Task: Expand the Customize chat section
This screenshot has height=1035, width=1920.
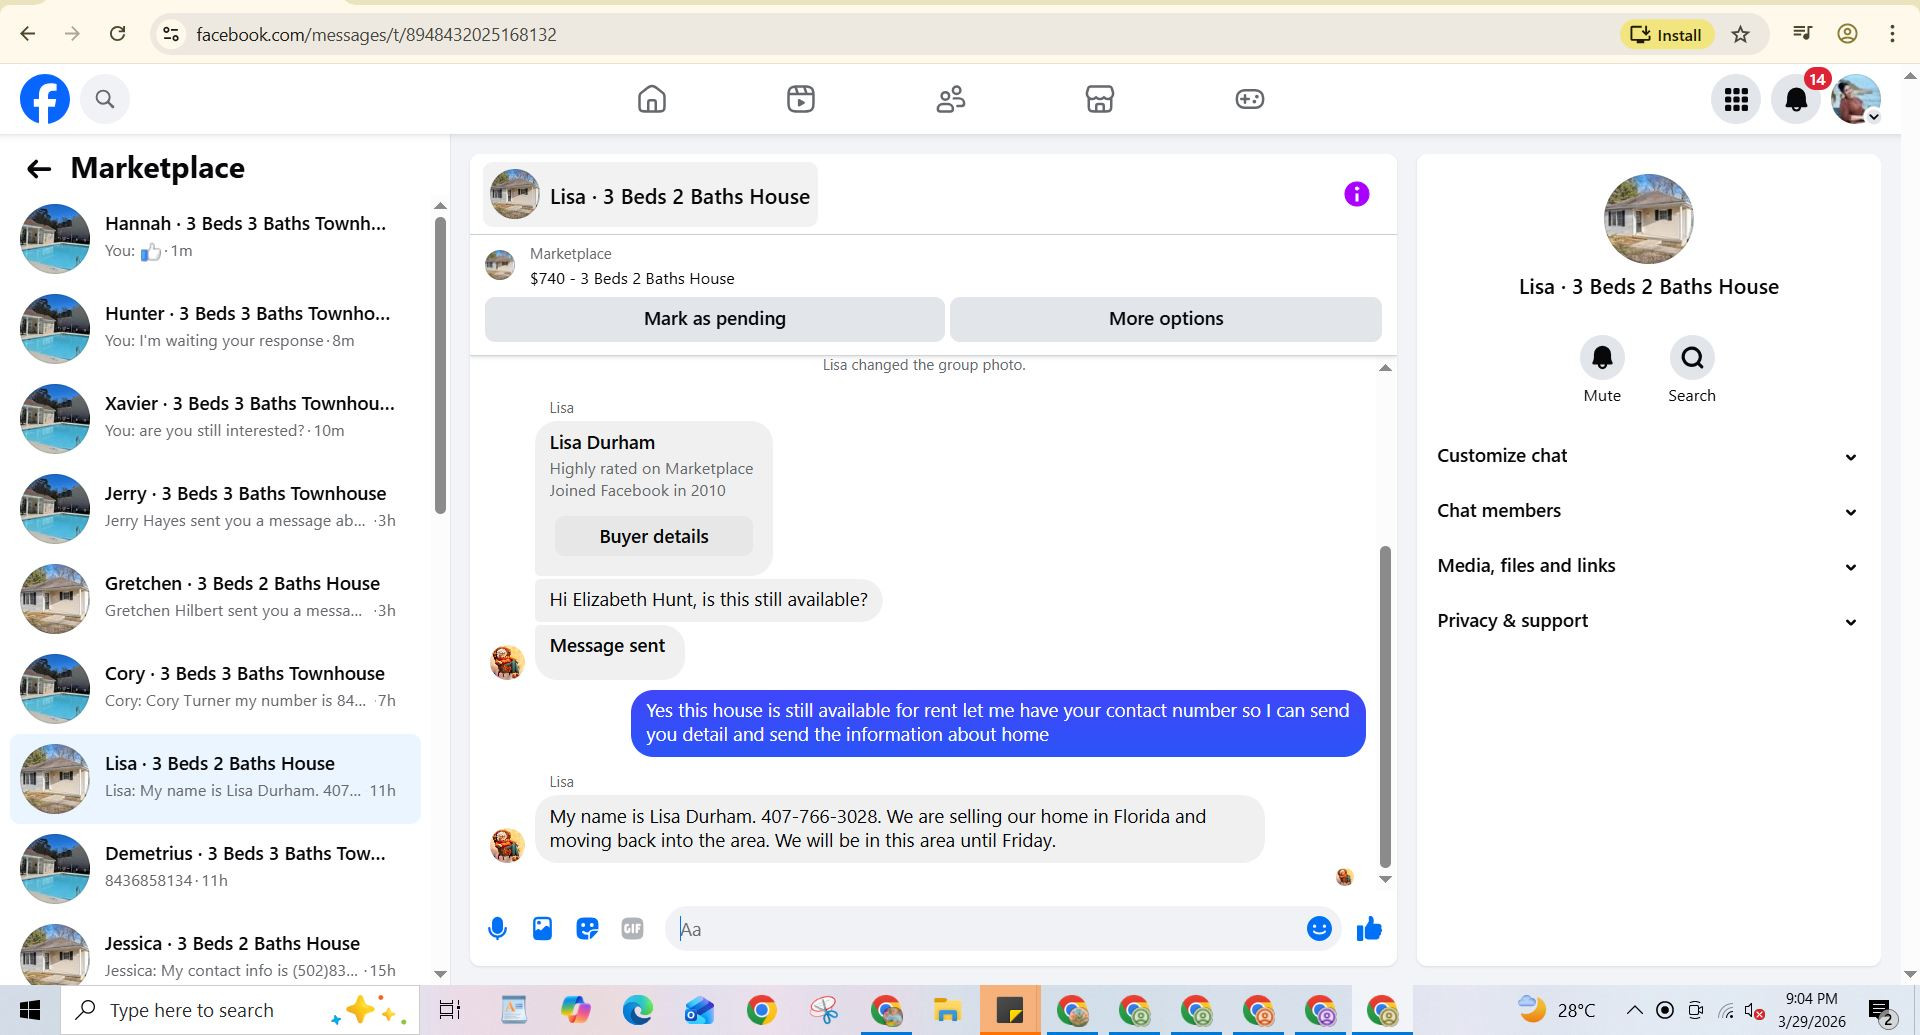Action: pos(1648,456)
